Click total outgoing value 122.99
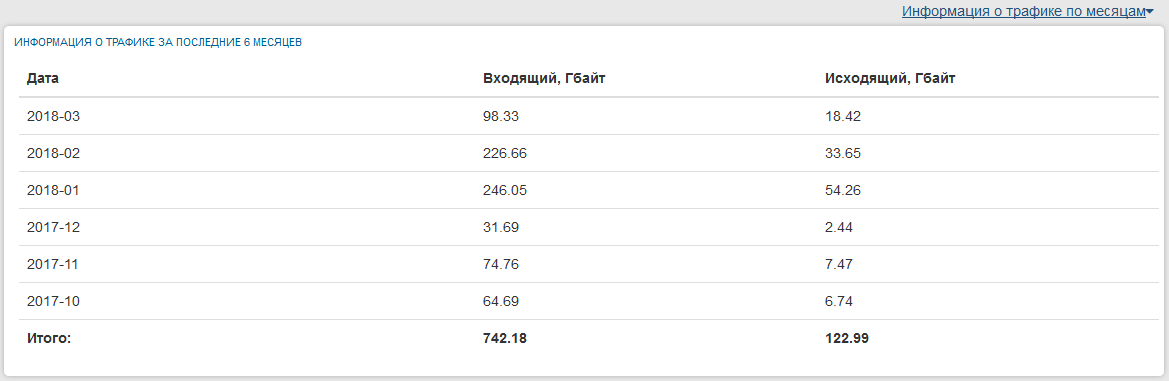1169x381 pixels. click(848, 339)
